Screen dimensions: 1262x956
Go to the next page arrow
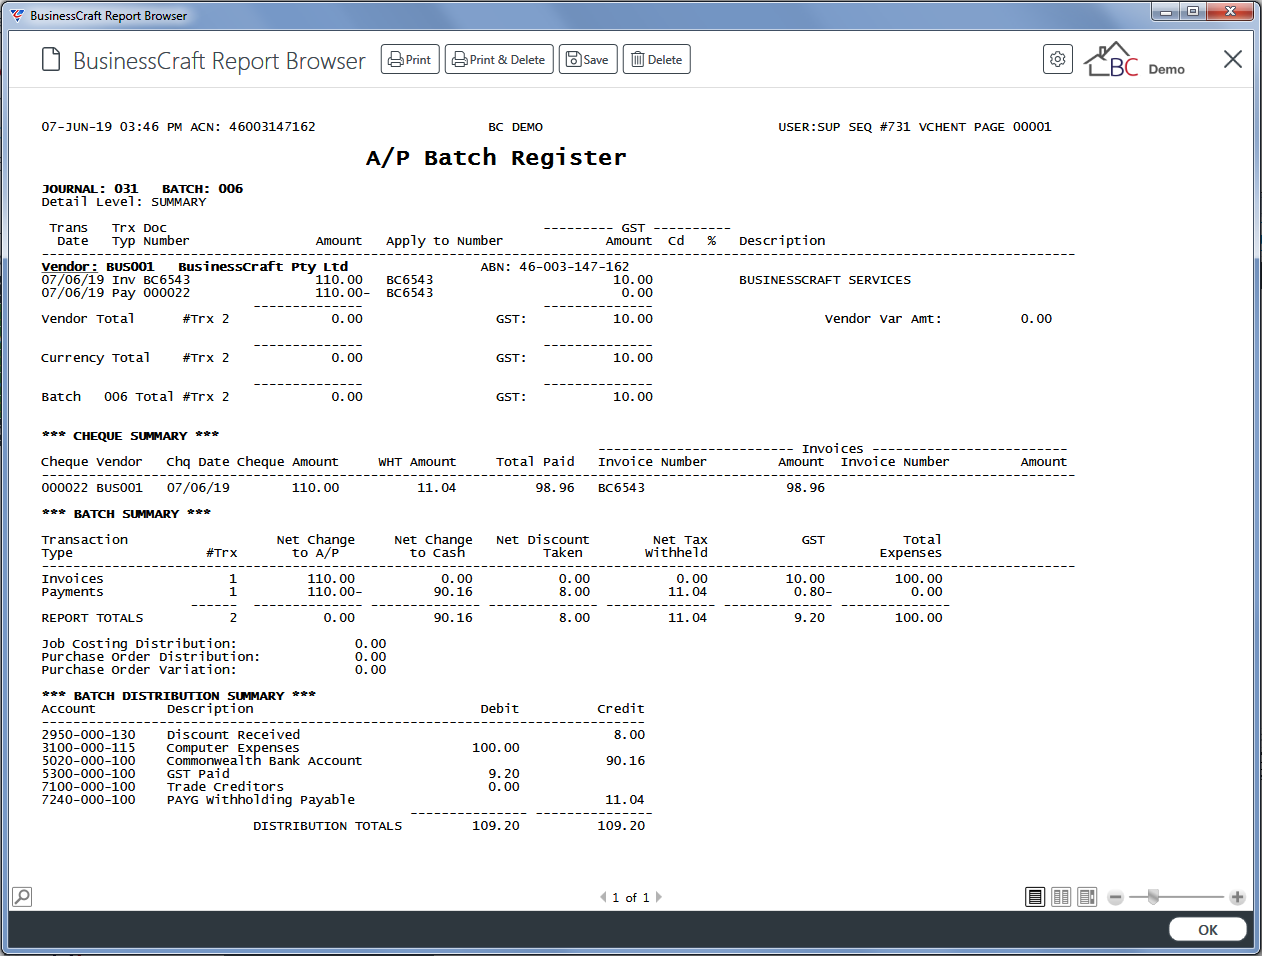(658, 897)
